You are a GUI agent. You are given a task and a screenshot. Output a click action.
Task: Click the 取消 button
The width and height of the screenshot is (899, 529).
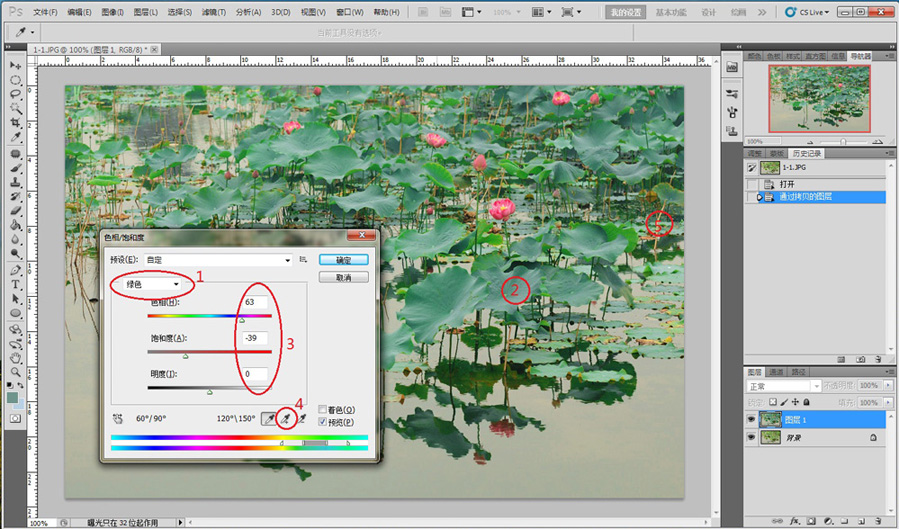343,277
